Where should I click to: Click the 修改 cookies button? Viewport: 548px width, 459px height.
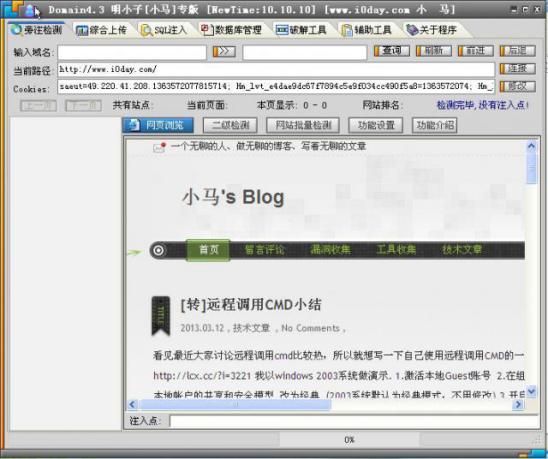coord(518,86)
